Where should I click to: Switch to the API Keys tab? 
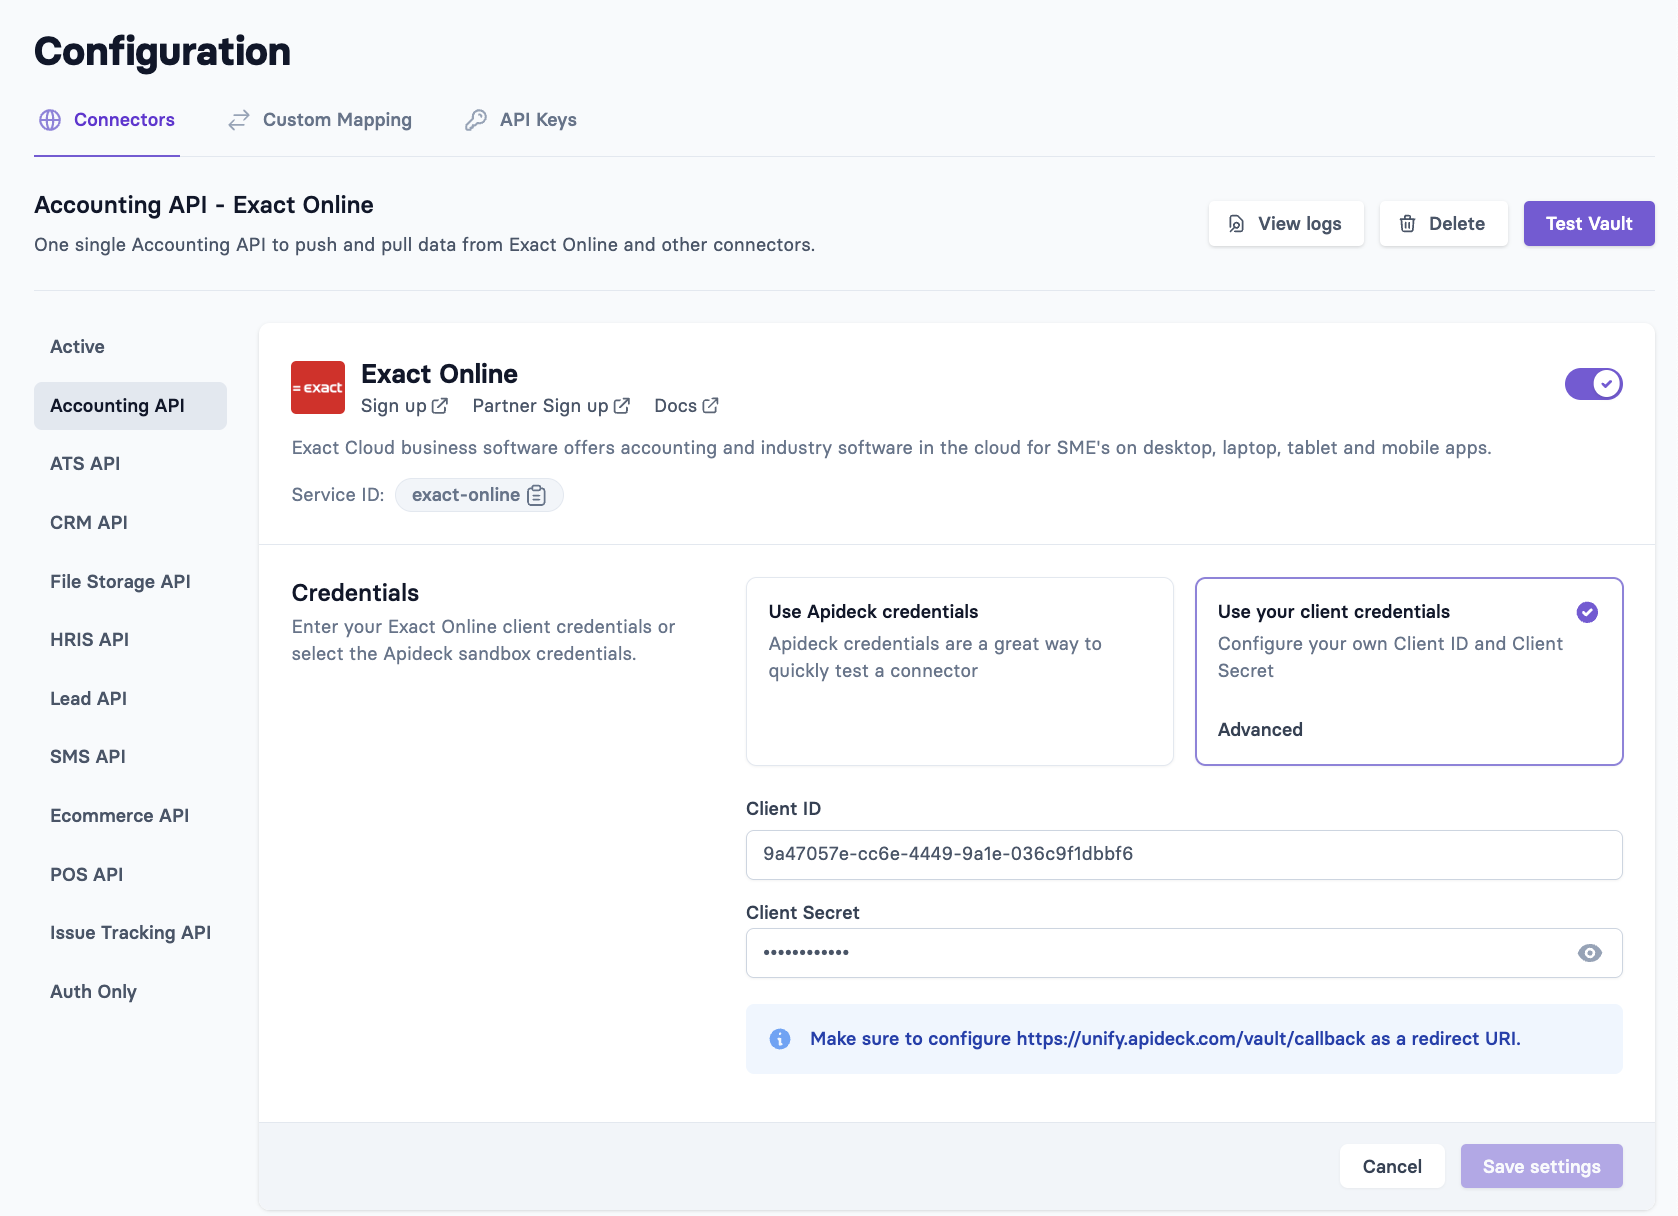point(521,120)
